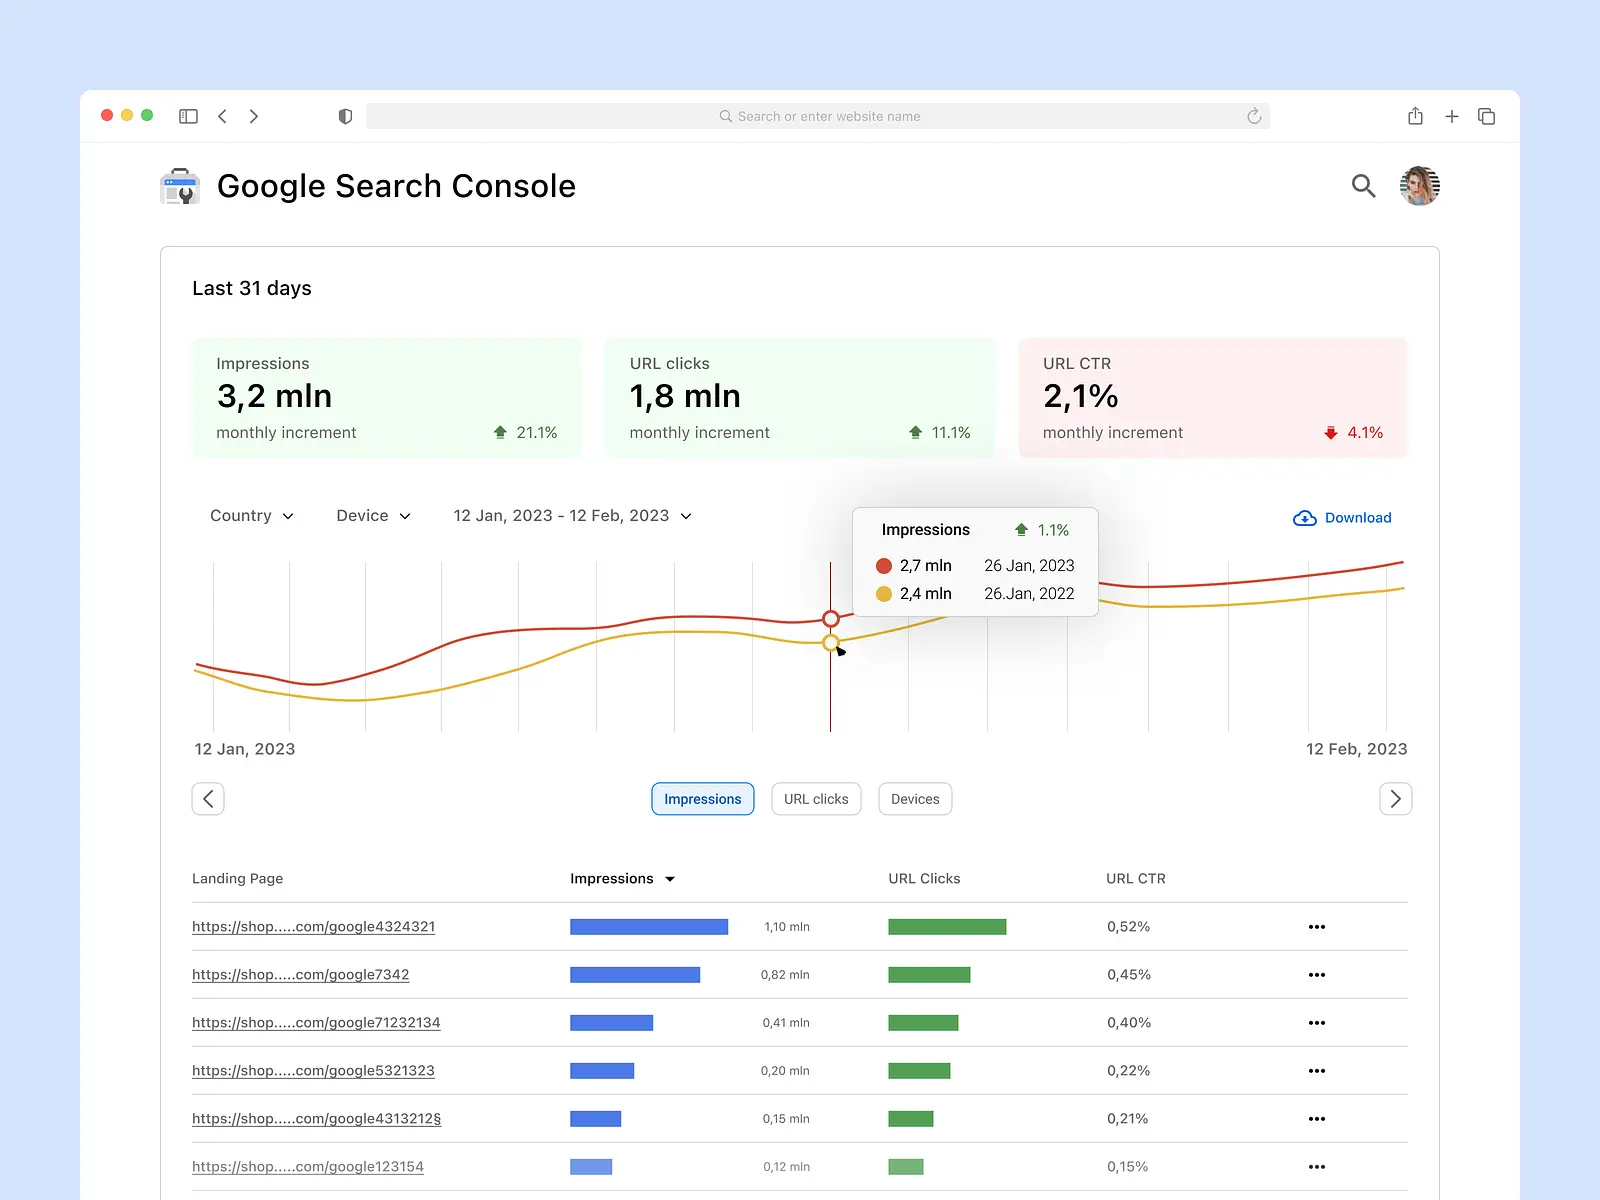The height and width of the screenshot is (1200, 1600).
Task: Switch to the URL clicks tab
Action: click(x=816, y=798)
